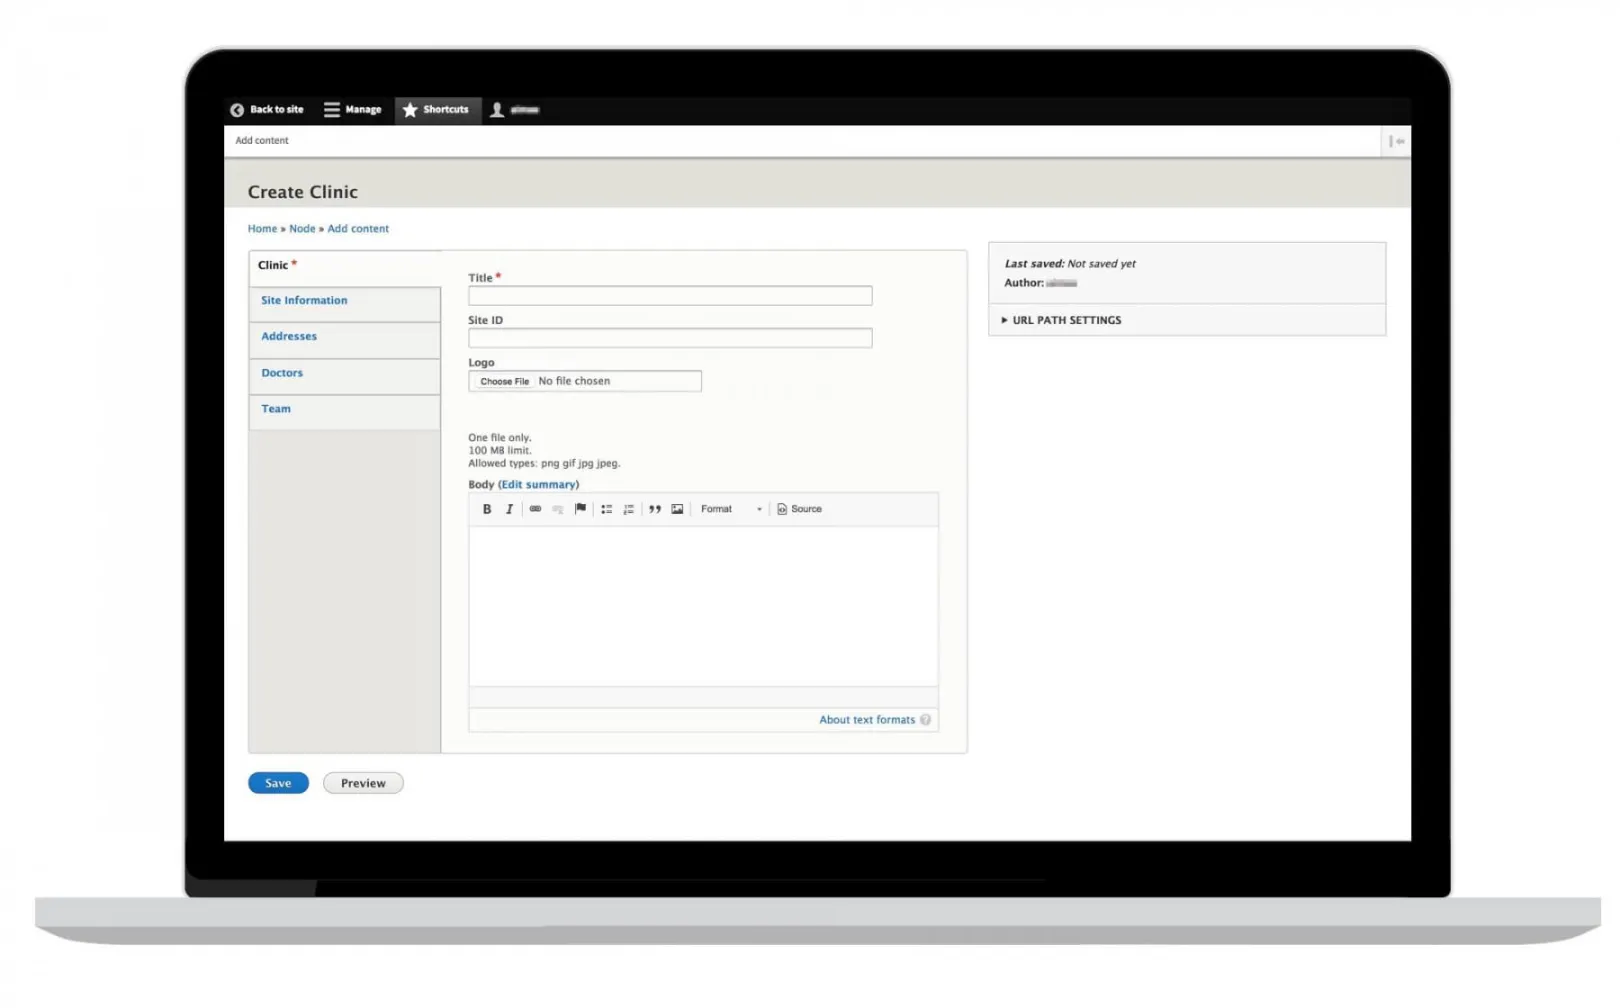Insert a numbered list
The image size is (1620, 1008).
click(629, 509)
